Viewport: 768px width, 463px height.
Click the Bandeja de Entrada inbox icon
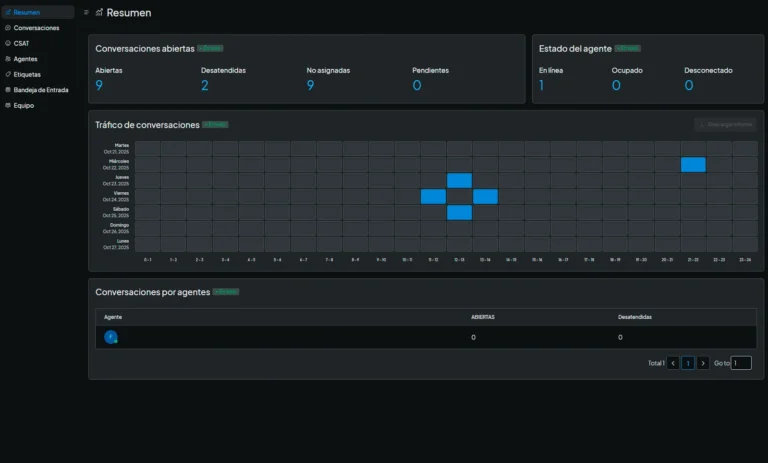(8, 89)
